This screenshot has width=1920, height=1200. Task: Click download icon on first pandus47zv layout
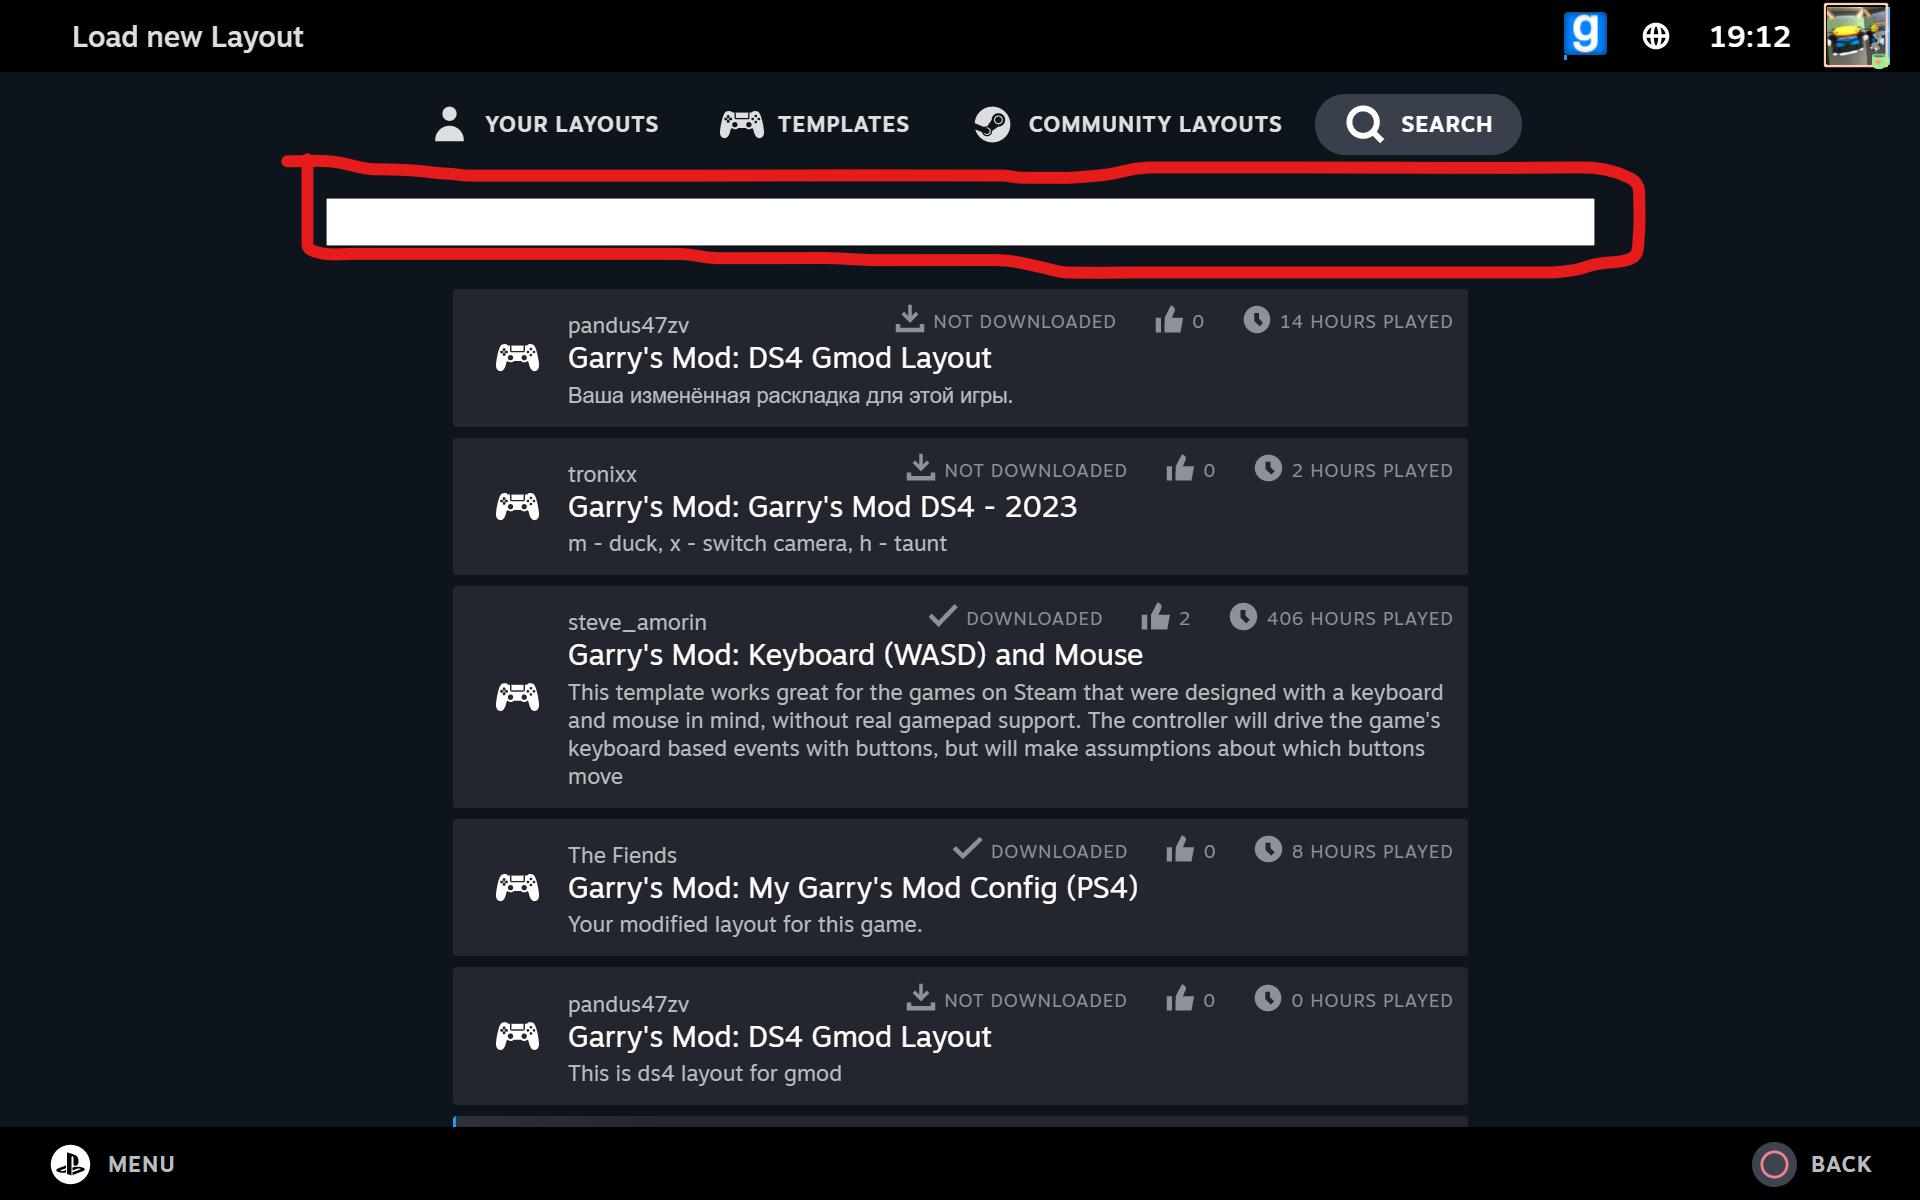[x=909, y=320]
